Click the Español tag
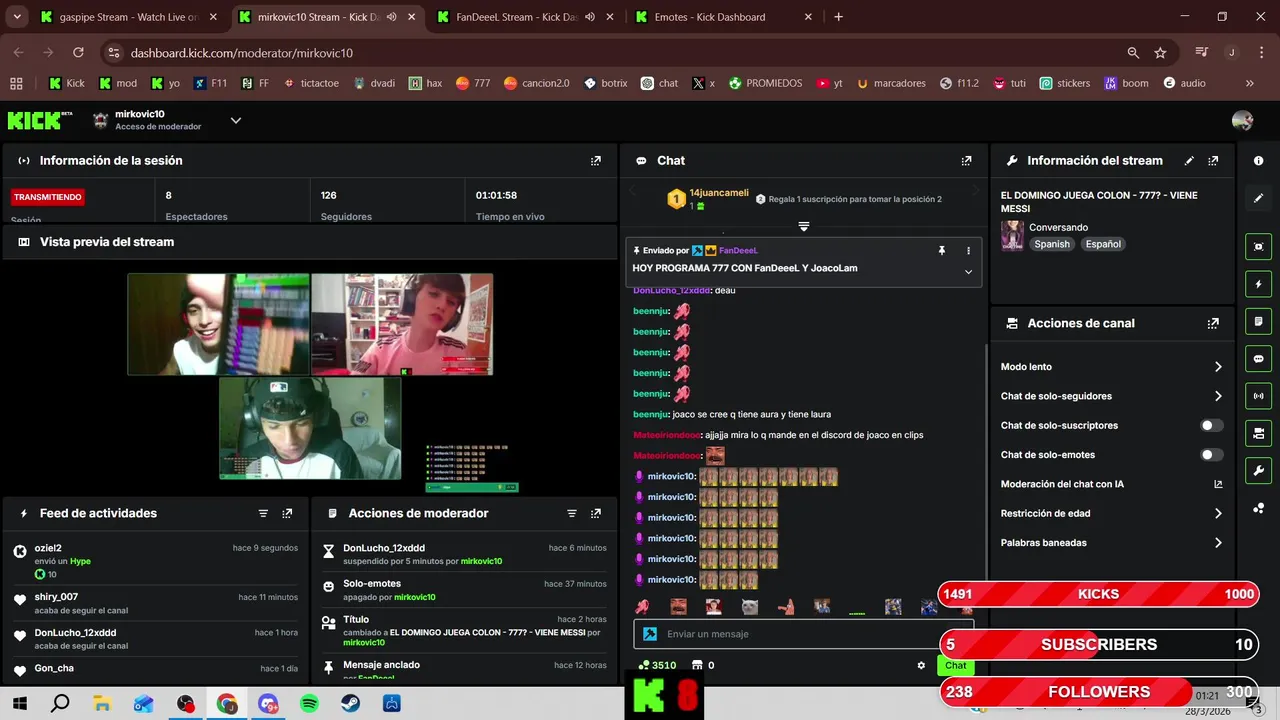 point(1103,244)
